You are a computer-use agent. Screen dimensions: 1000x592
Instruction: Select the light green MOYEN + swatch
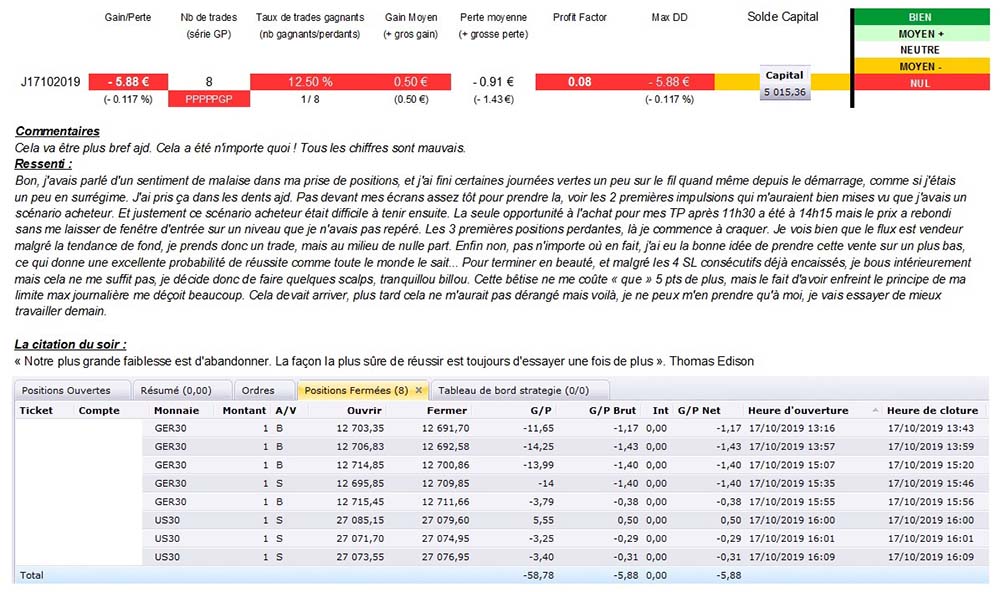tap(922, 34)
